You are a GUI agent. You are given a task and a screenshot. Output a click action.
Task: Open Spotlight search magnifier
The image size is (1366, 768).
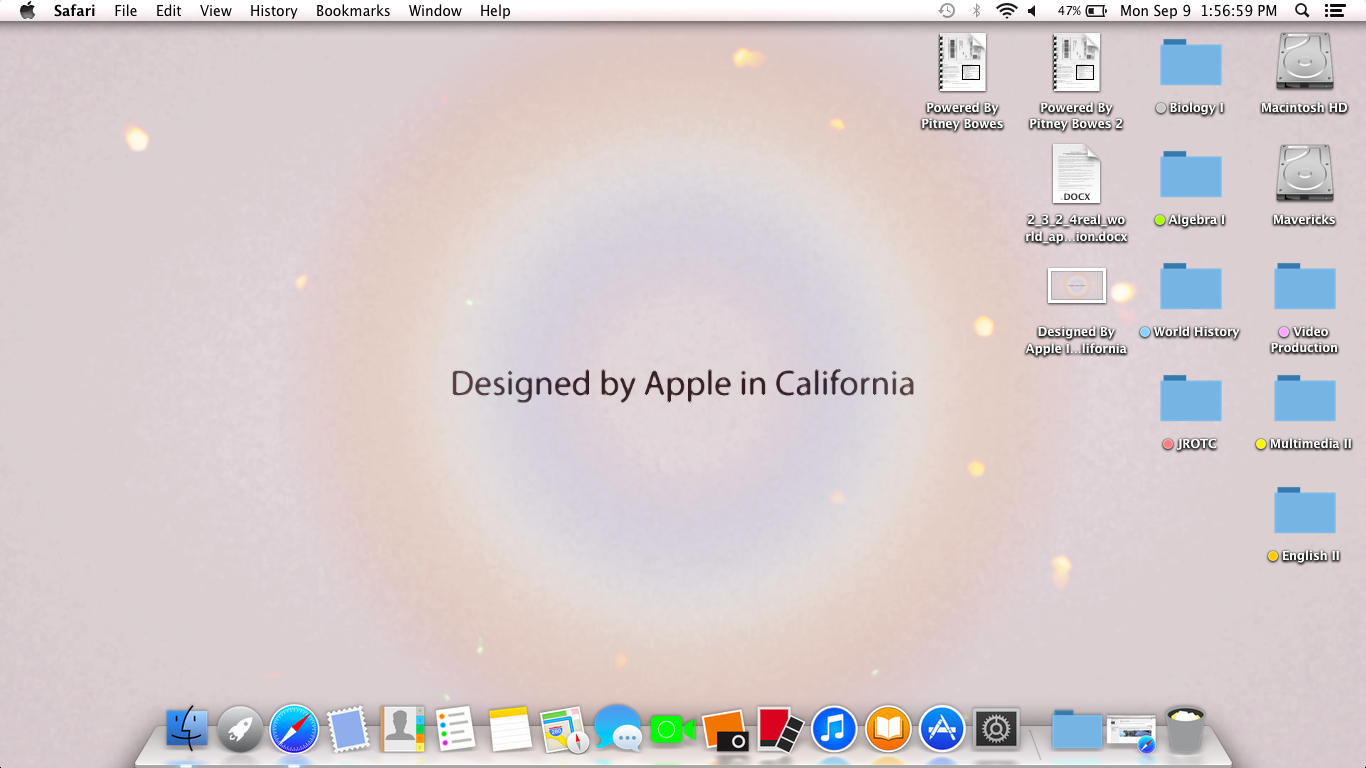[x=1302, y=11]
